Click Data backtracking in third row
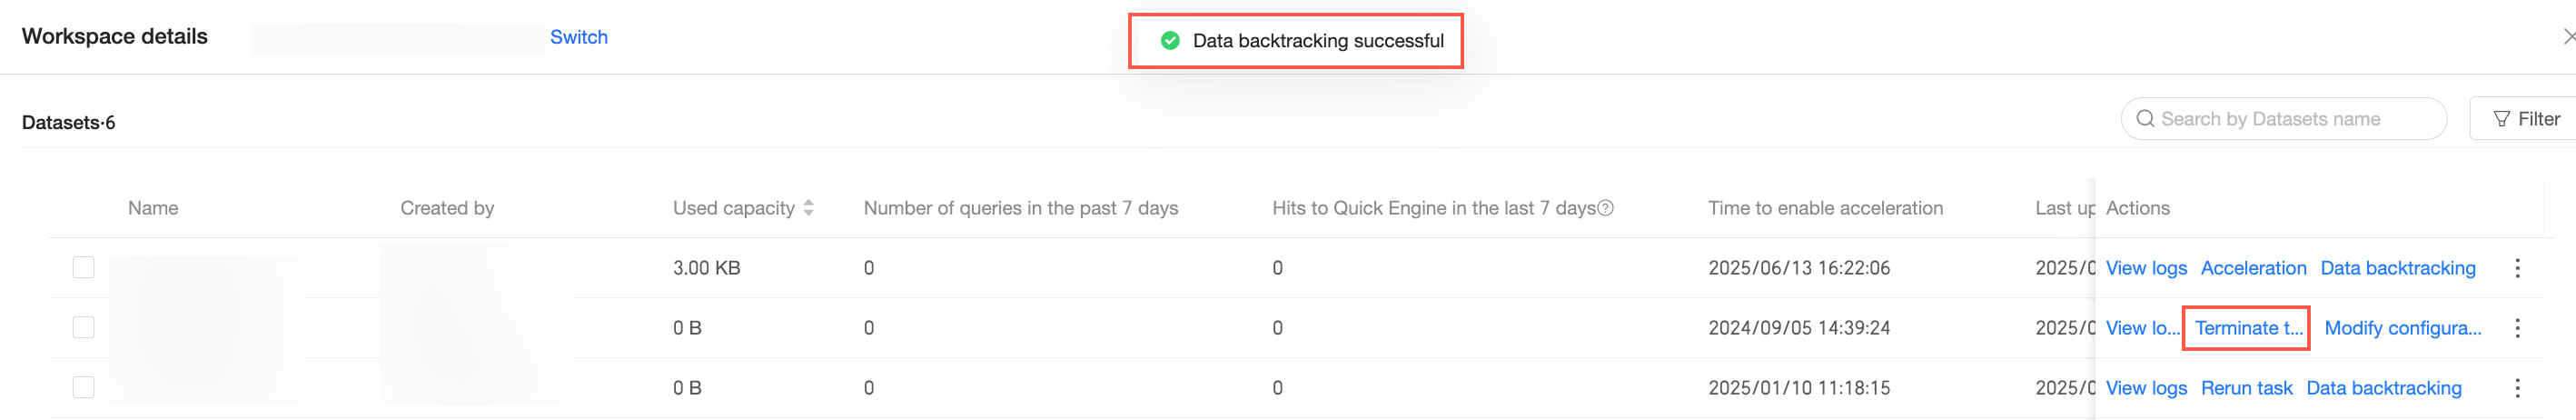2576x420 pixels. (x=2383, y=388)
